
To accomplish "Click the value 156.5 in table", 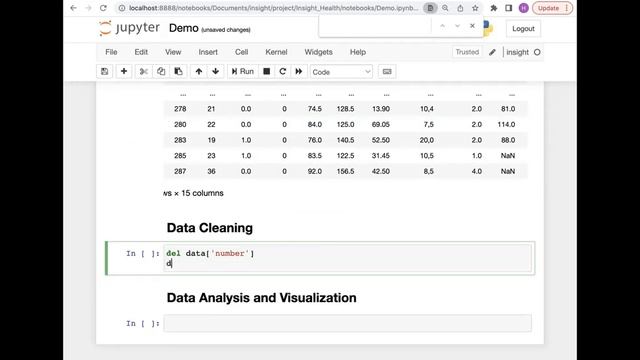I will [345, 171].
